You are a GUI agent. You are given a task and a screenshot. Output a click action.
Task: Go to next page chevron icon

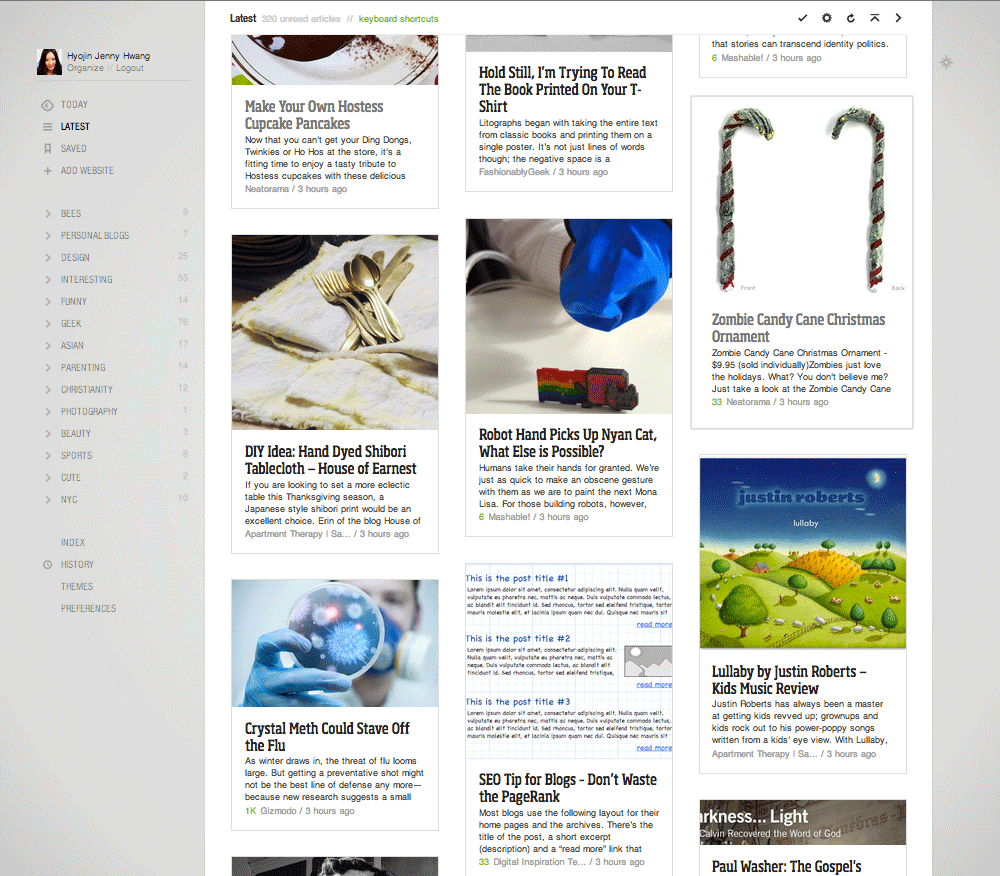click(x=898, y=18)
